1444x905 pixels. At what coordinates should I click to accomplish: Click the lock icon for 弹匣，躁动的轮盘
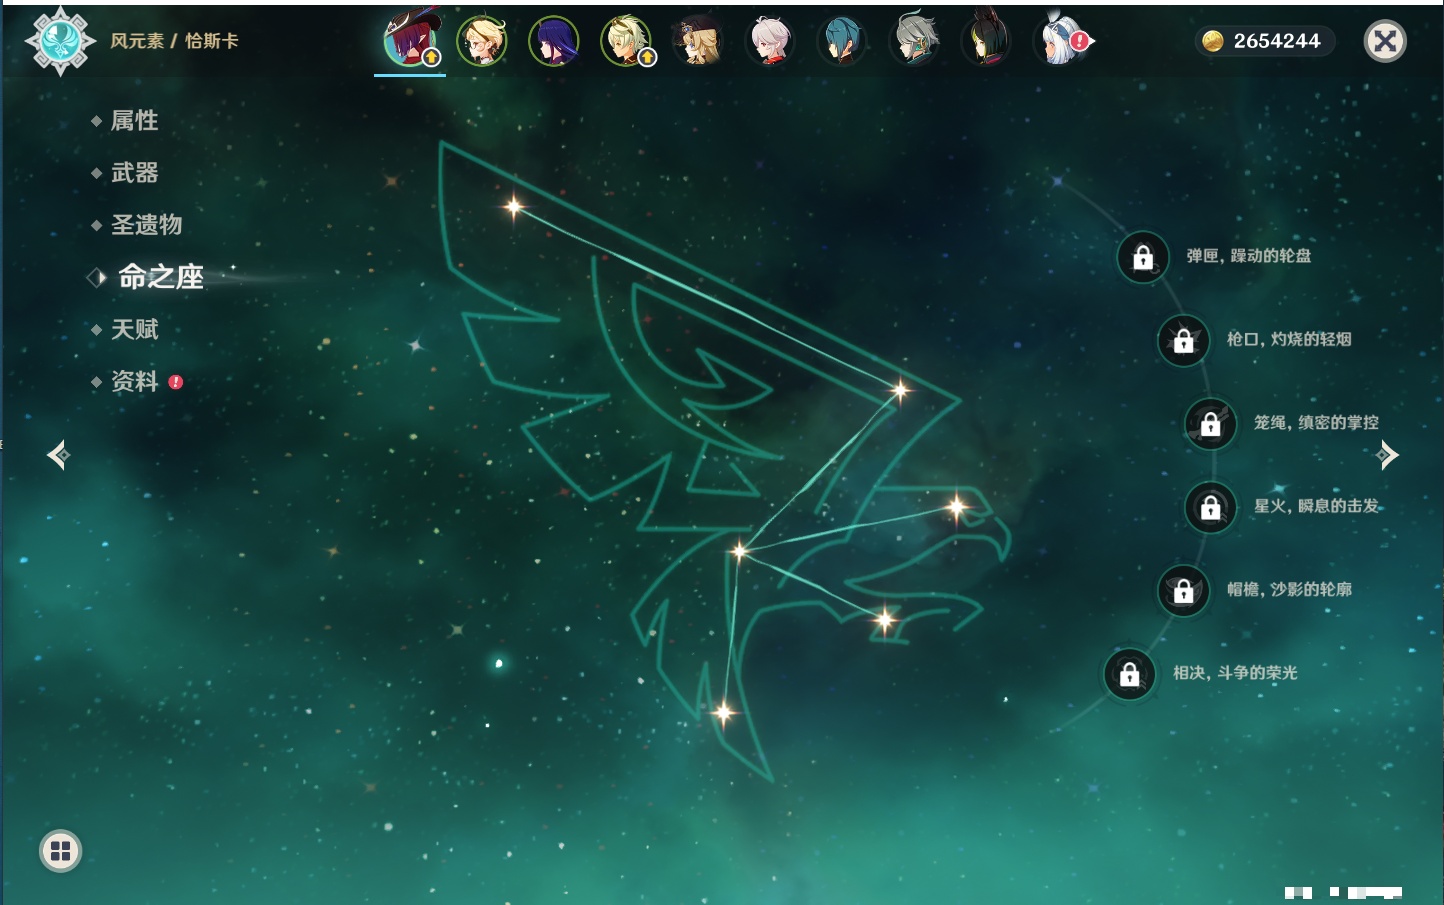click(1143, 257)
